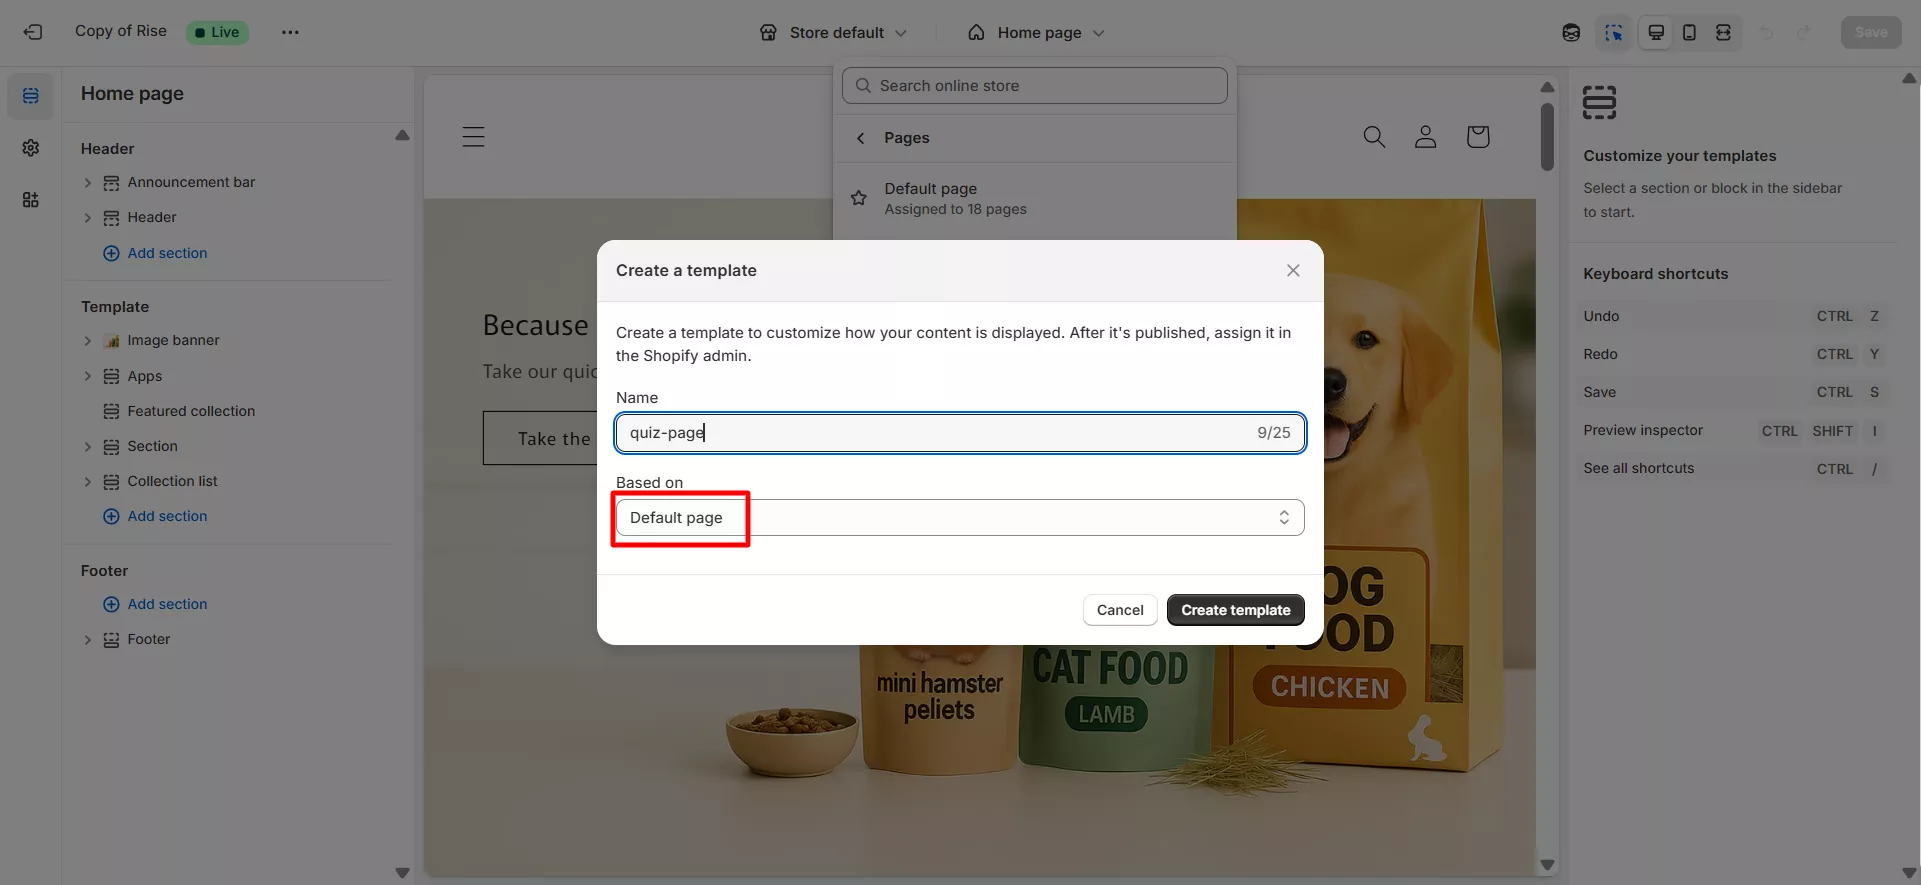The image size is (1921, 885).
Task: Expand the Announcement bar section
Action: click(x=88, y=183)
